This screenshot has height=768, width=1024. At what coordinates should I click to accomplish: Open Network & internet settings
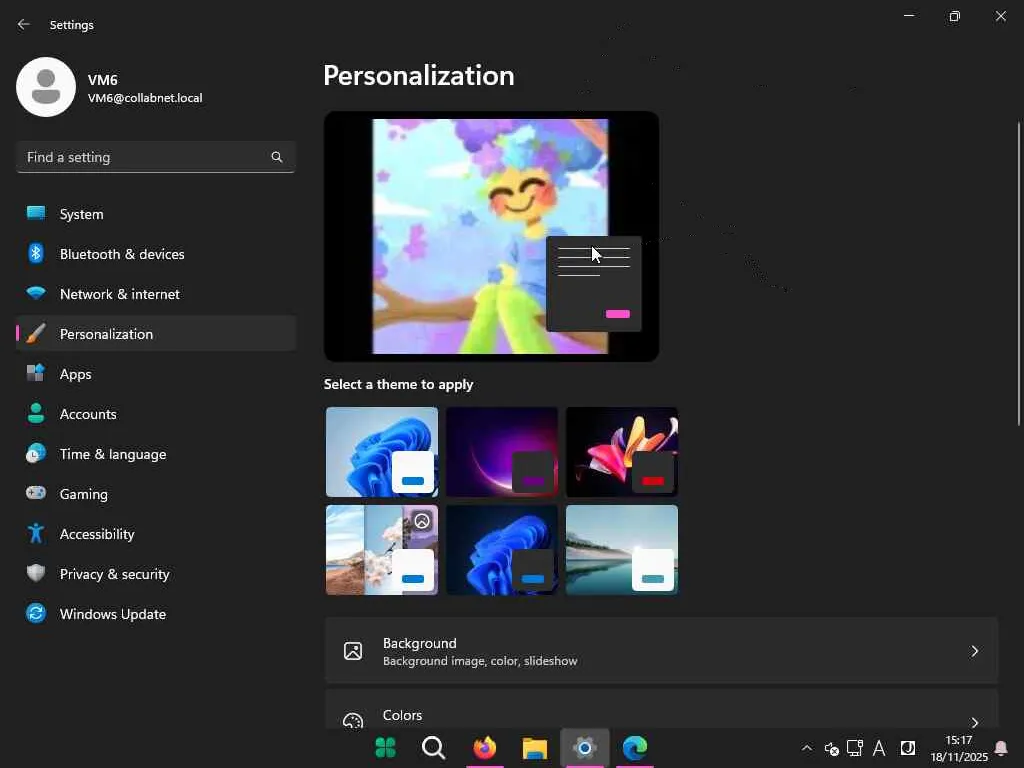pyautogui.click(x=156, y=294)
